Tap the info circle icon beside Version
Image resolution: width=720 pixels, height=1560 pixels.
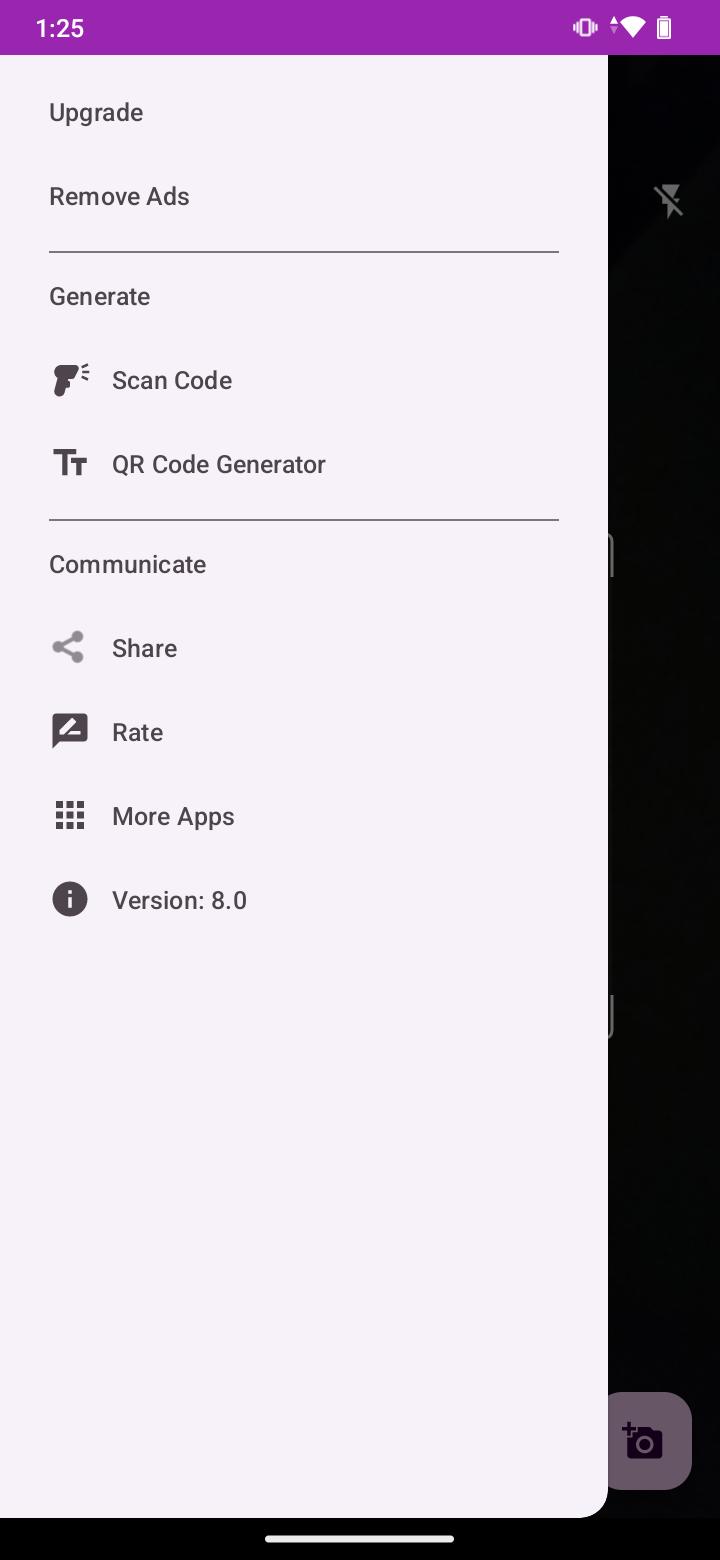tap(70, 900)
